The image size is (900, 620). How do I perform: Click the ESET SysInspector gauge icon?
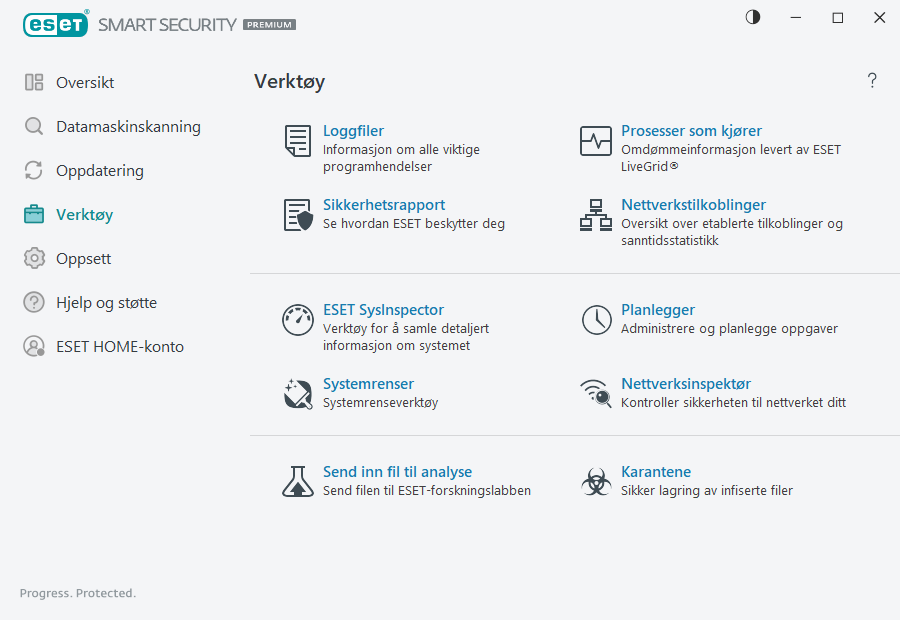point(297,320)
